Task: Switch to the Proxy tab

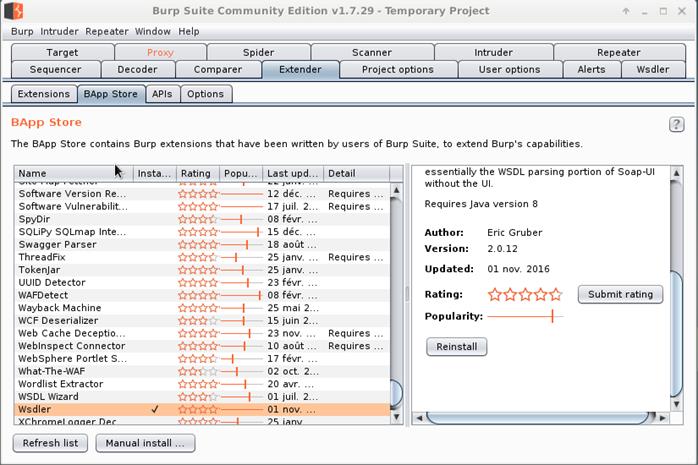Action: (x=160, y=52)
